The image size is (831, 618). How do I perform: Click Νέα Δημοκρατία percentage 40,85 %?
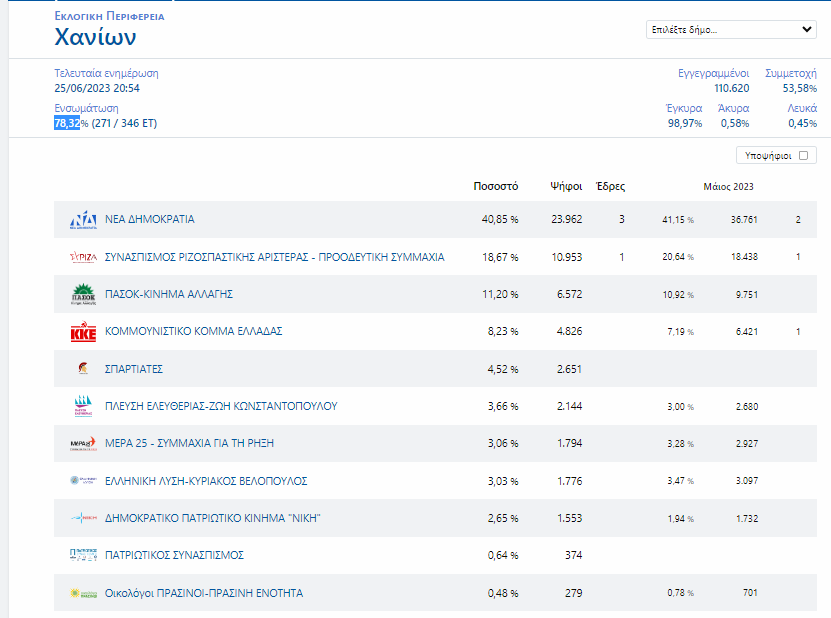(x=500, y=219)
